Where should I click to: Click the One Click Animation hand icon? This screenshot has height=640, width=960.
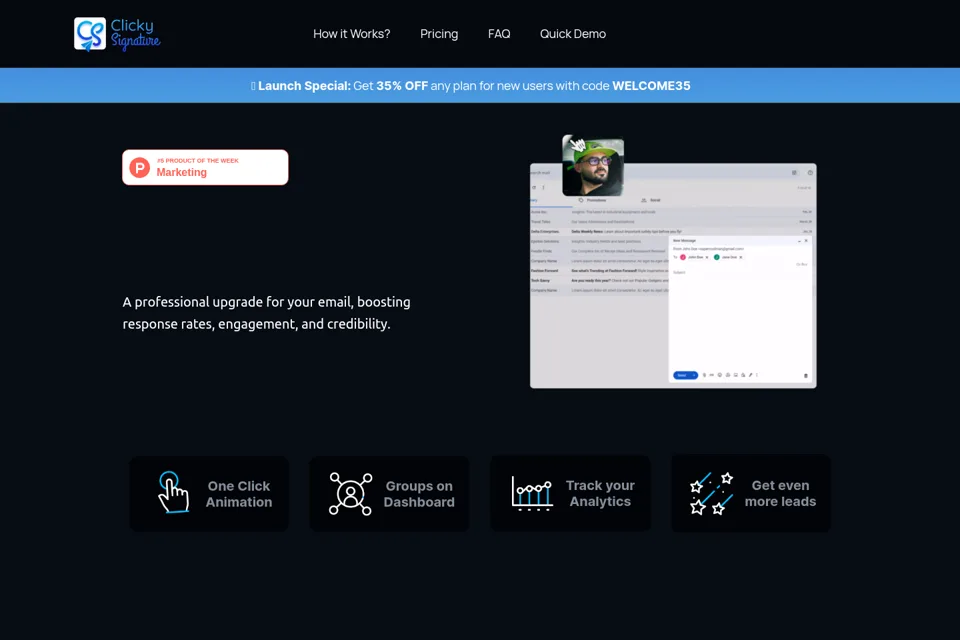tap(173, 492)
